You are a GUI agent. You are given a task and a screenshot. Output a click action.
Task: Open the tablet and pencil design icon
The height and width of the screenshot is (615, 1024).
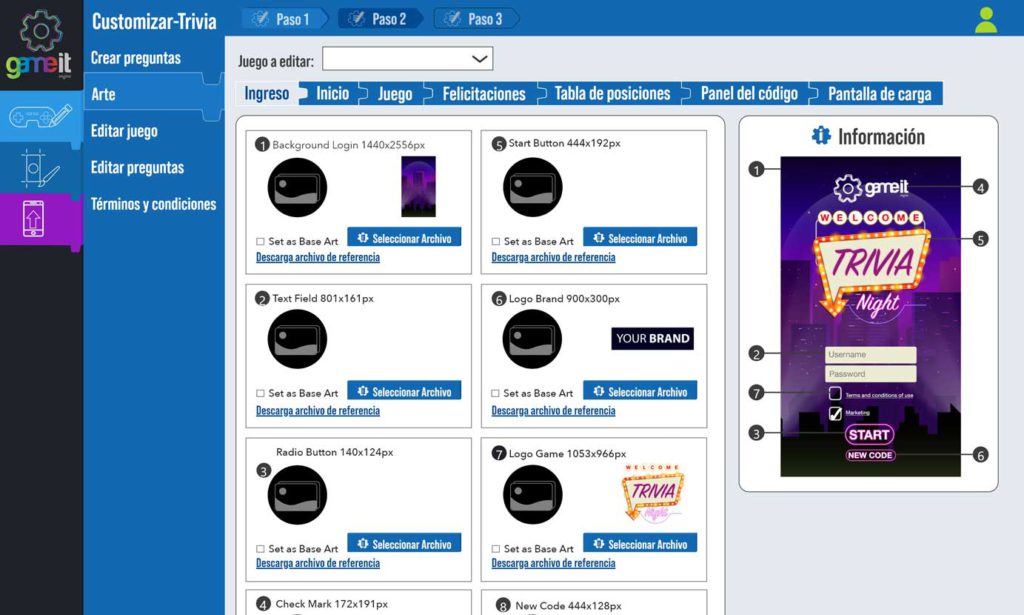[x=40, y=167]
